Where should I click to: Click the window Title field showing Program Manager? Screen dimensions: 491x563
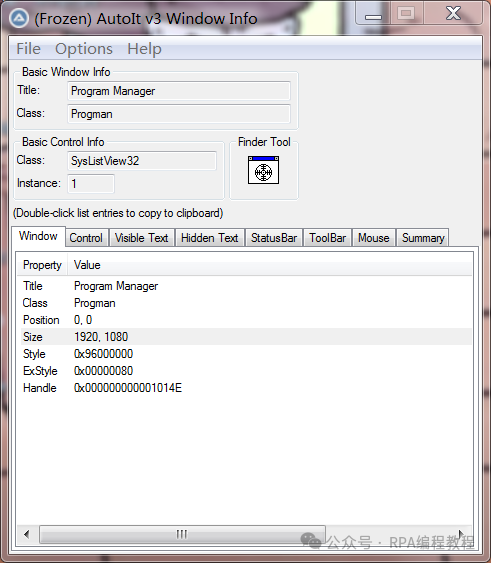pos(179,91)
